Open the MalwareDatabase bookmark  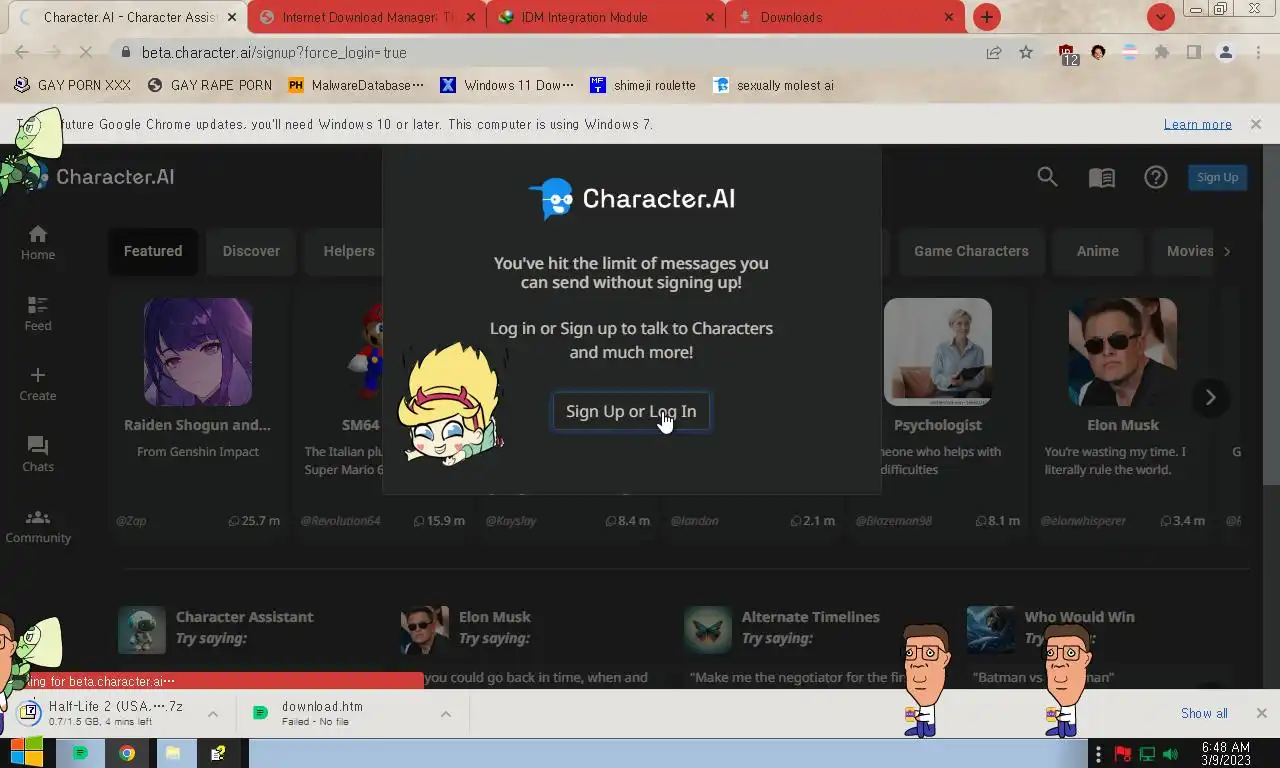coord(356,85)
